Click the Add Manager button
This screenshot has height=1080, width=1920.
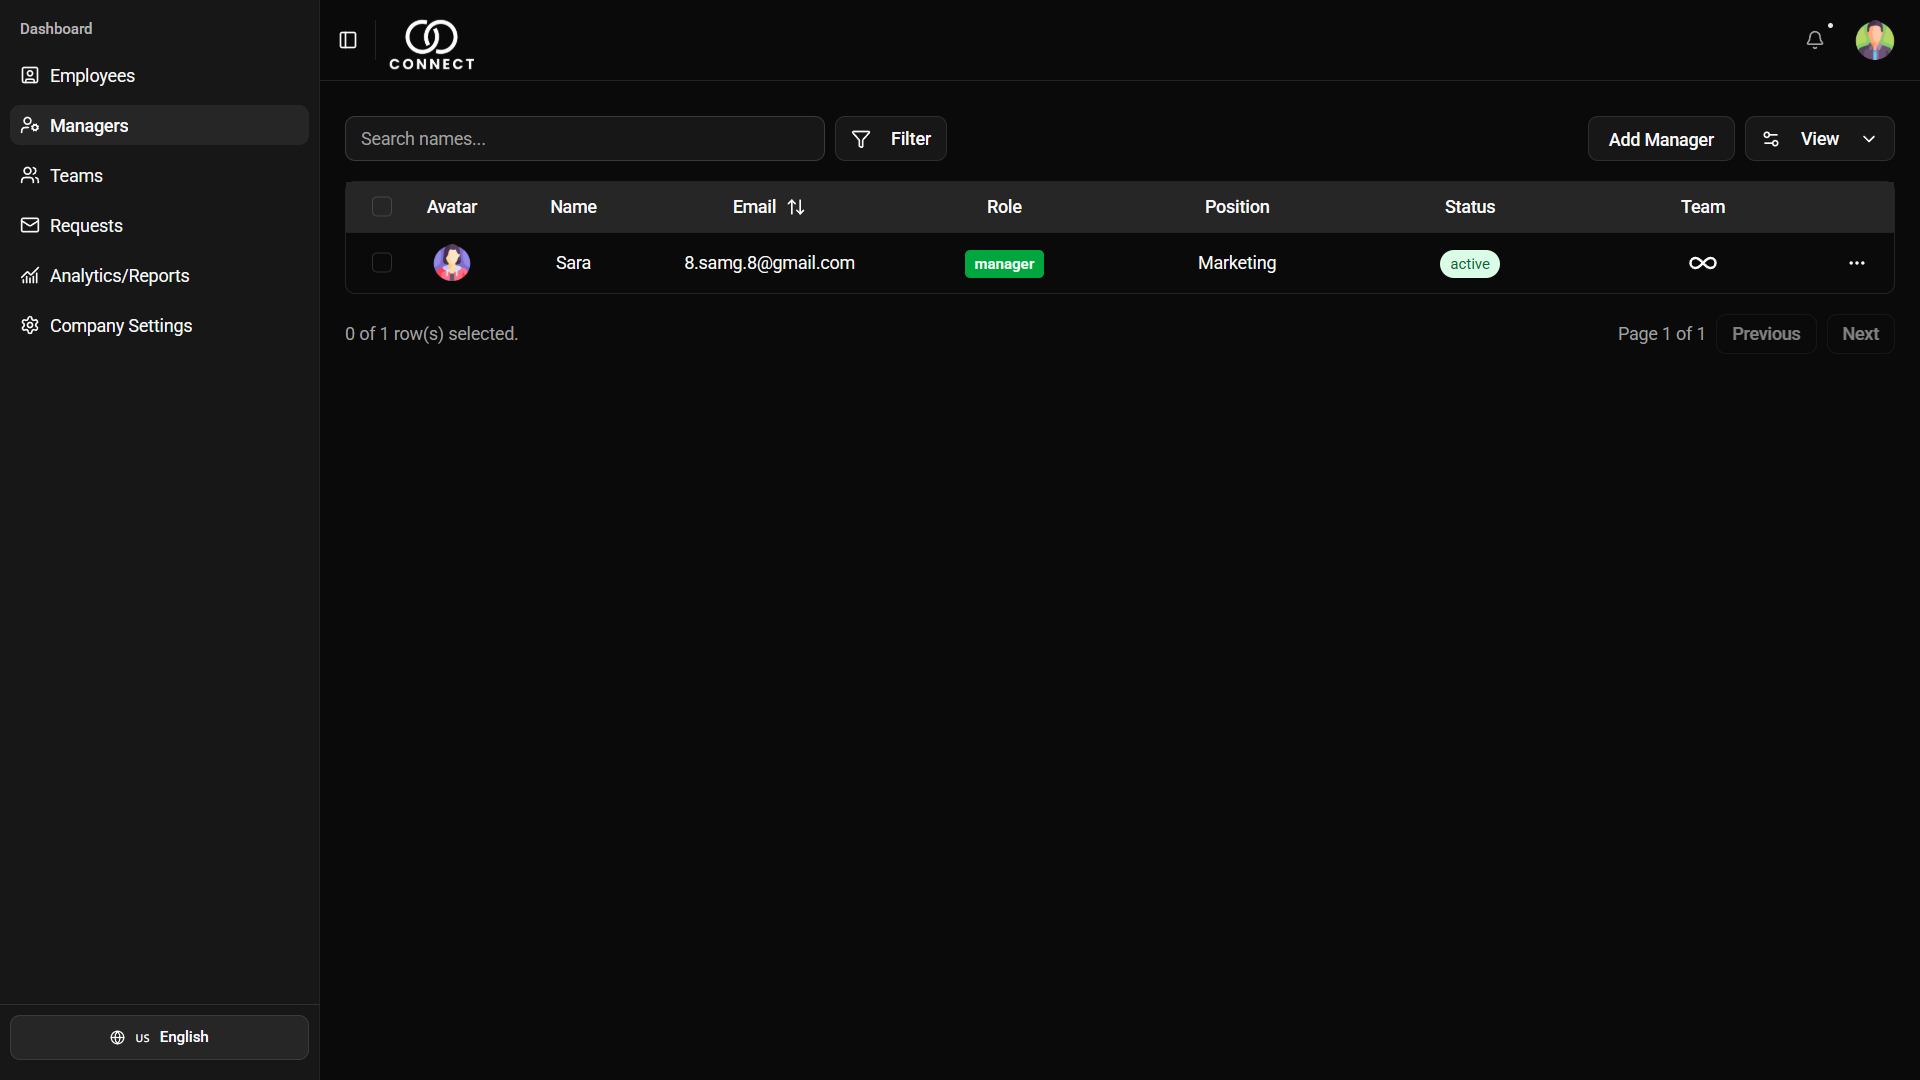[x=1660, y=139]
